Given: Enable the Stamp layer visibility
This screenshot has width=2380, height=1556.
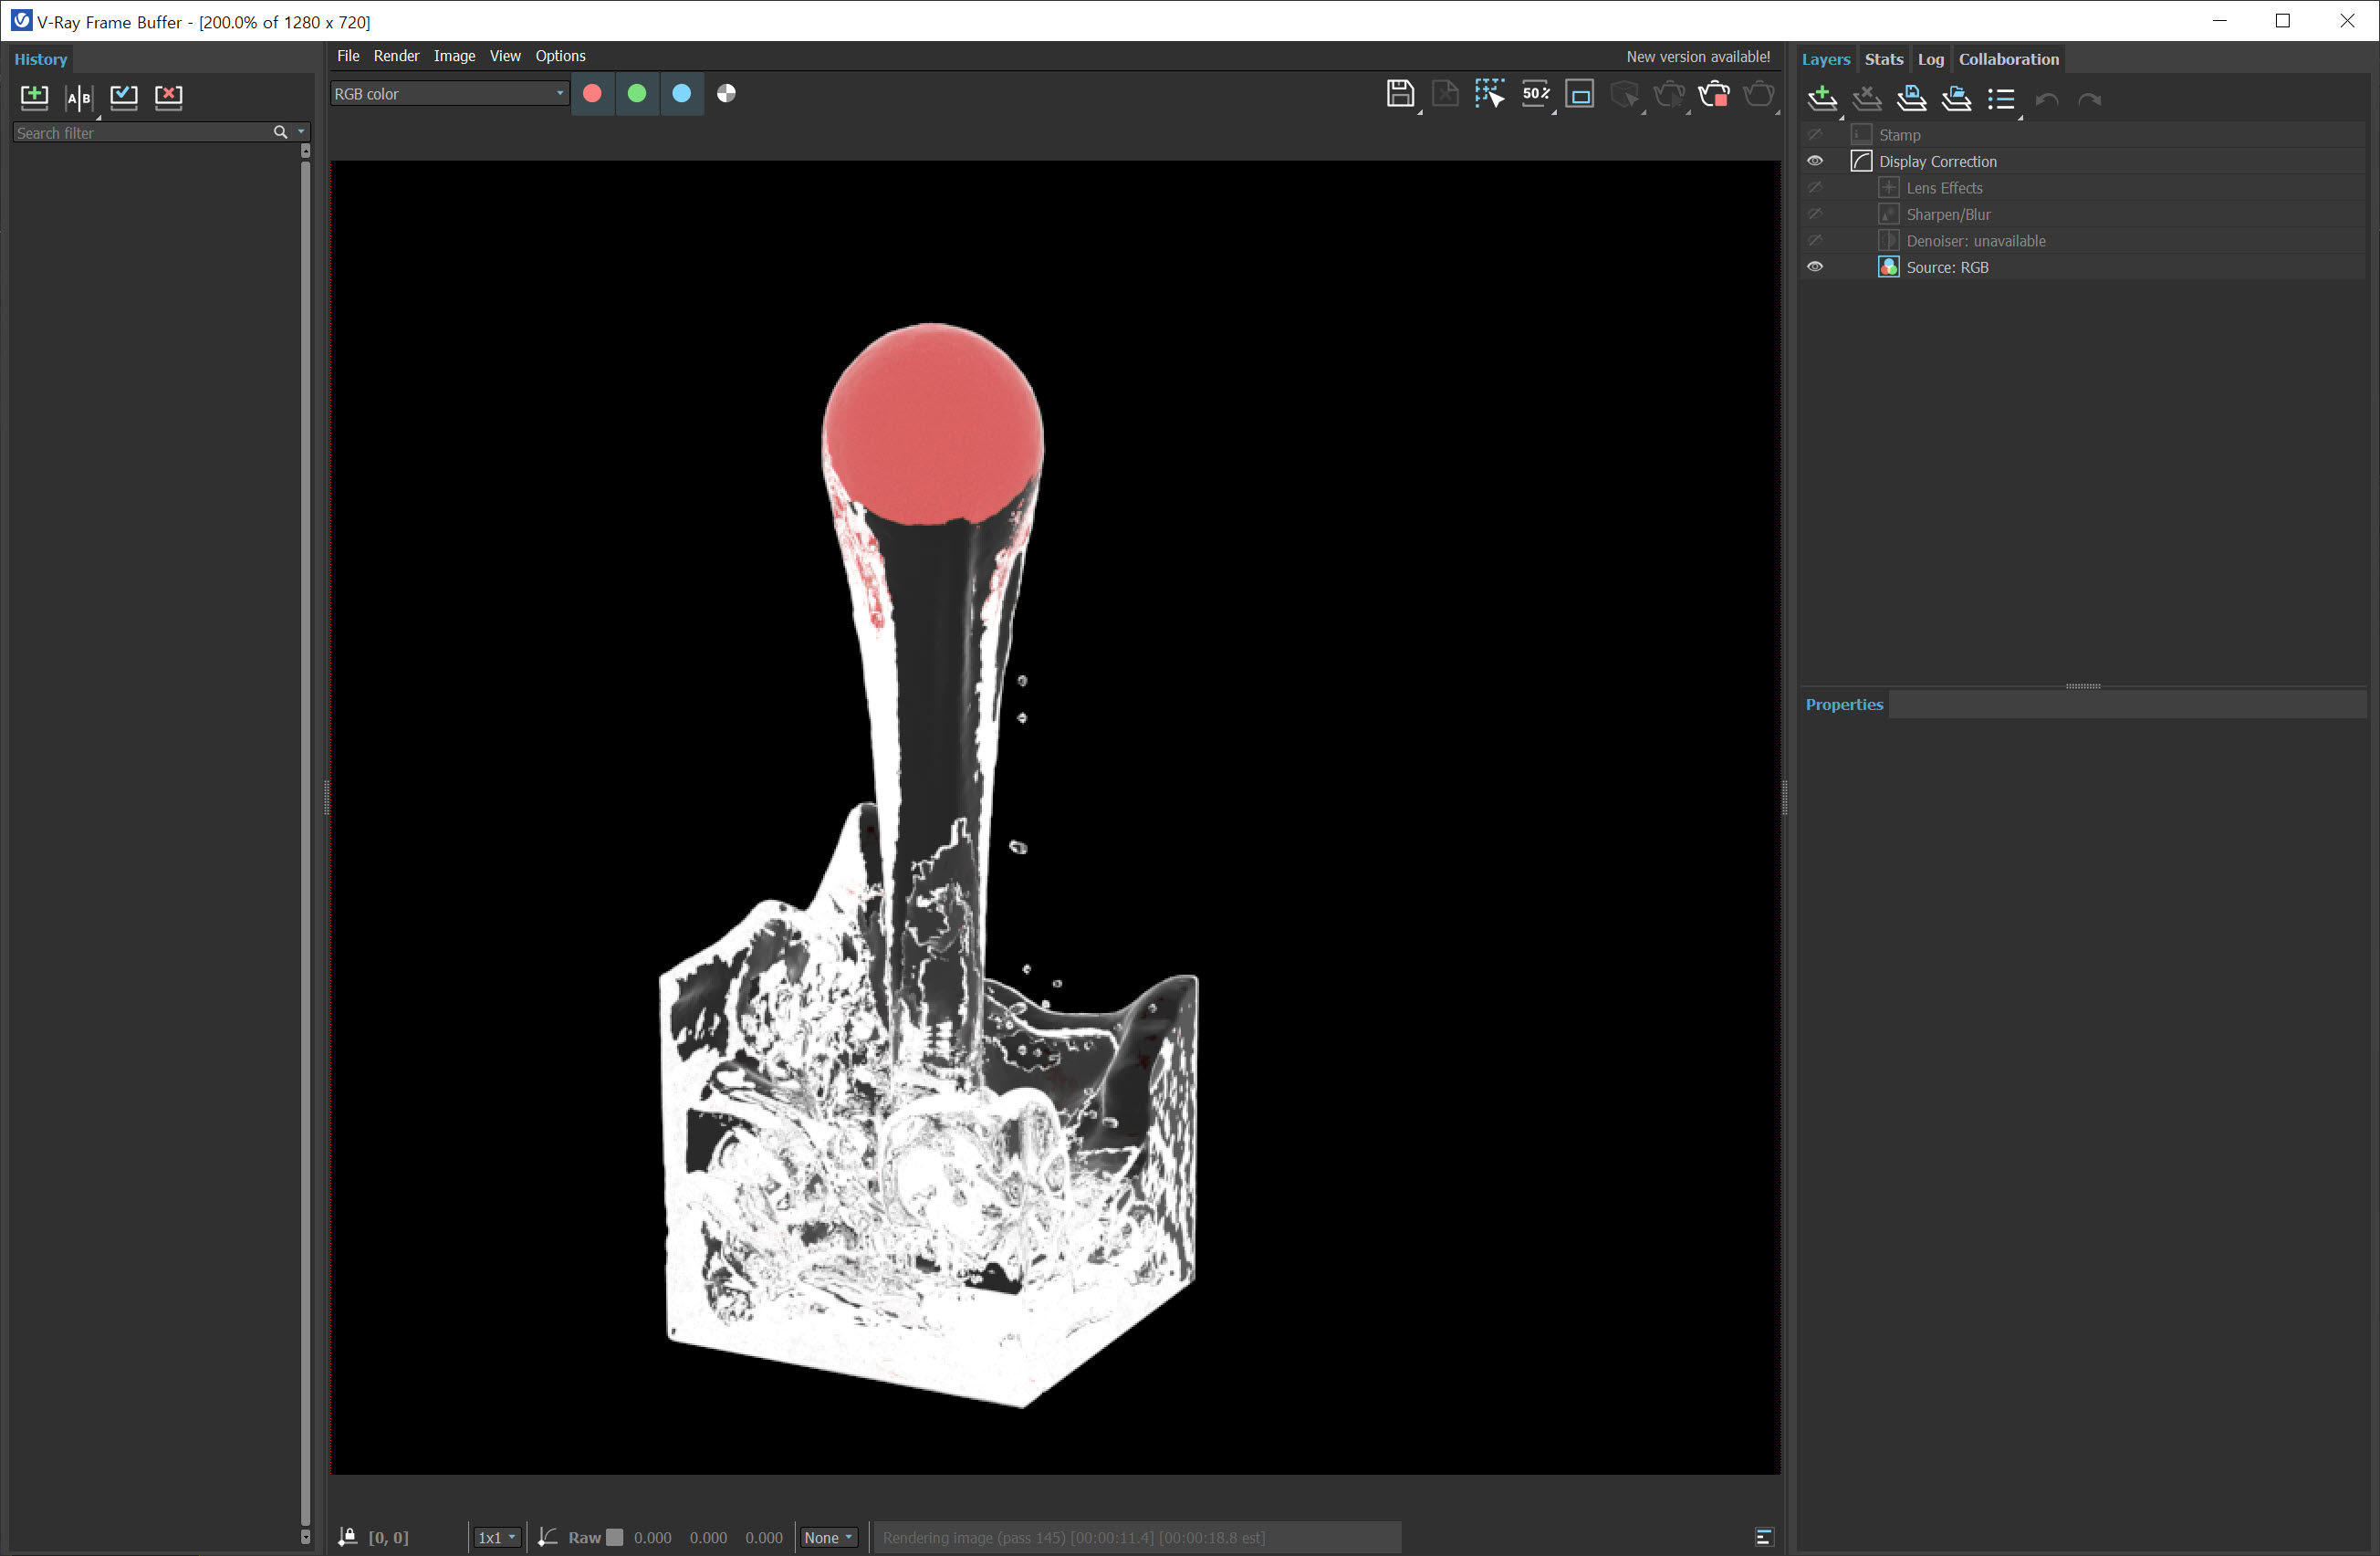Looking at the screenshot, I should [x=1815, y=135].
